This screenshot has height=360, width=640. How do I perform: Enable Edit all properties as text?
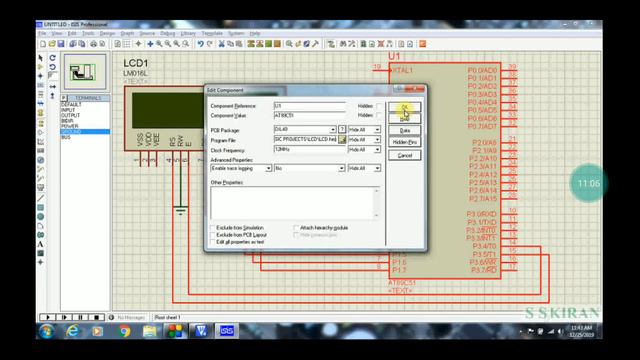(x=213, y=242)
